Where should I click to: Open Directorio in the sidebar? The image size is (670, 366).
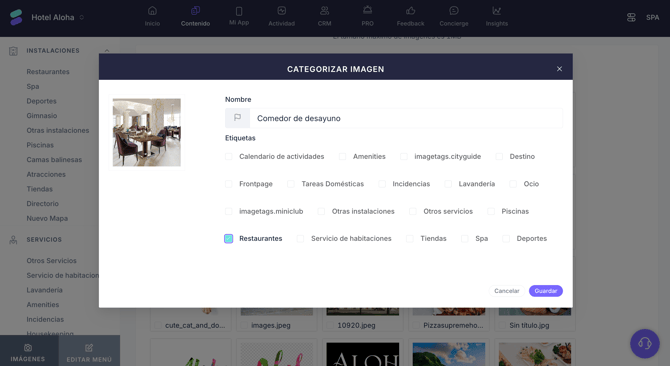tap(43, 204)
